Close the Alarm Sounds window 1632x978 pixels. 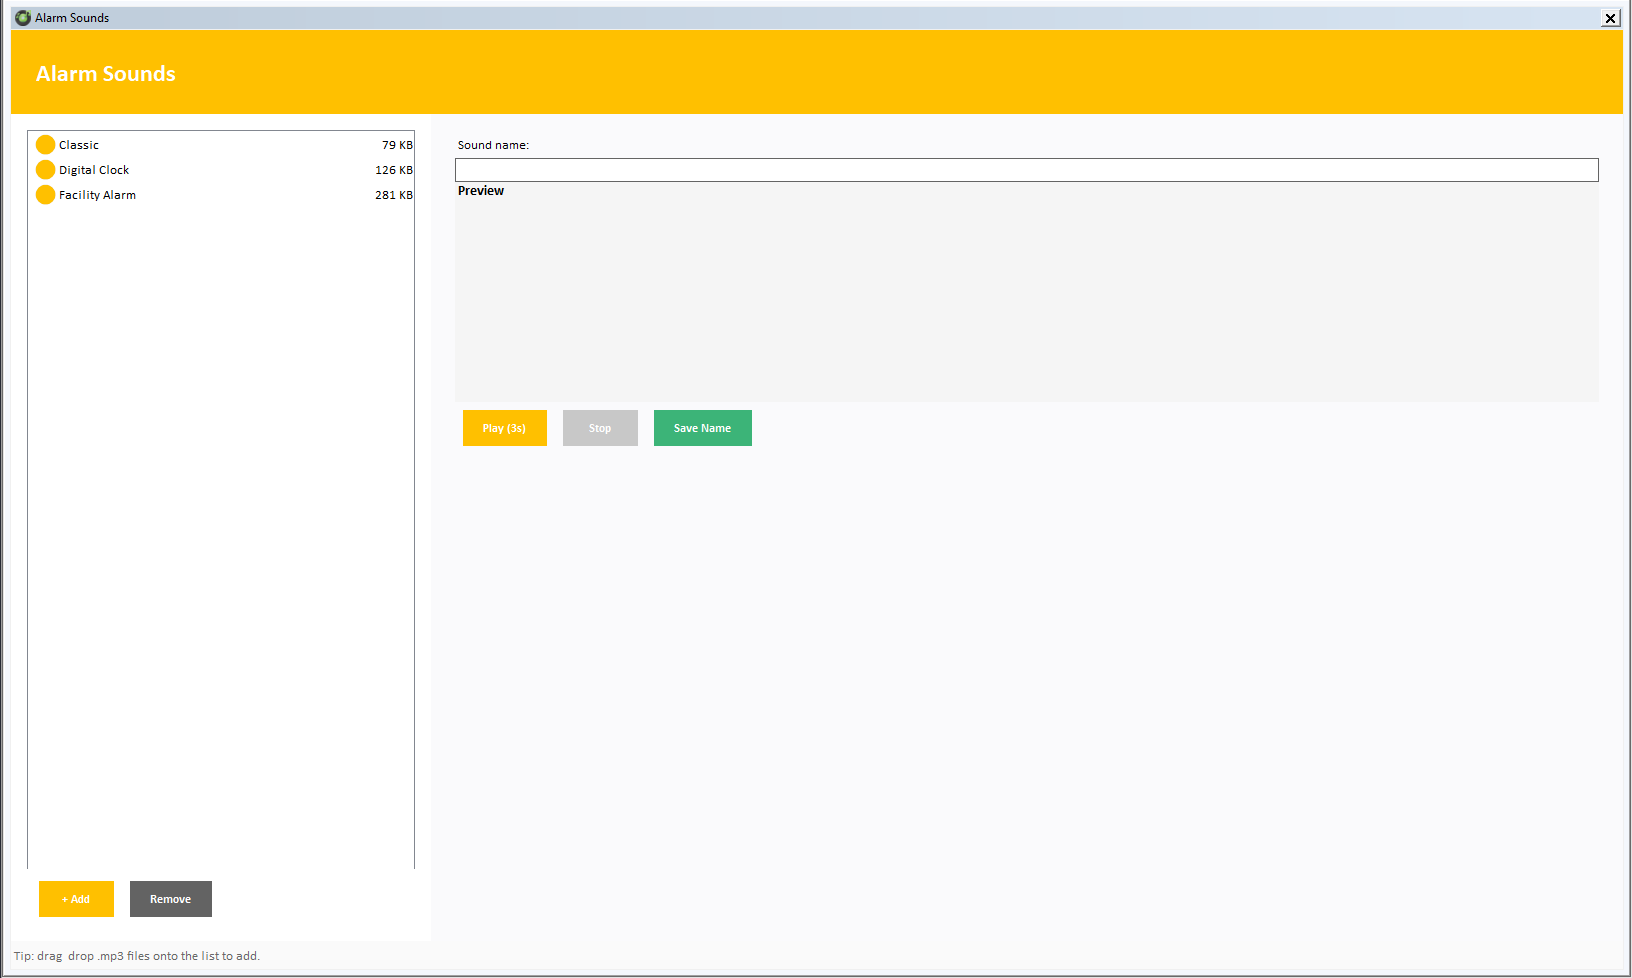(x=1610, y=18)
